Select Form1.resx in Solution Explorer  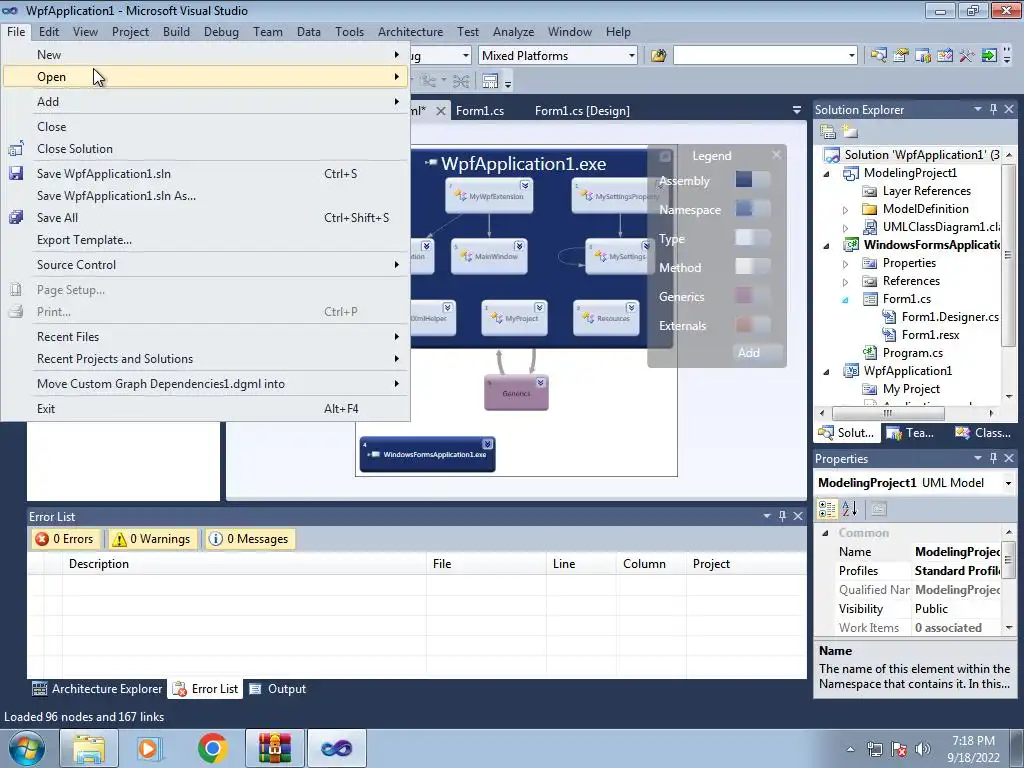pyautogui.click(x=930, y=335)
